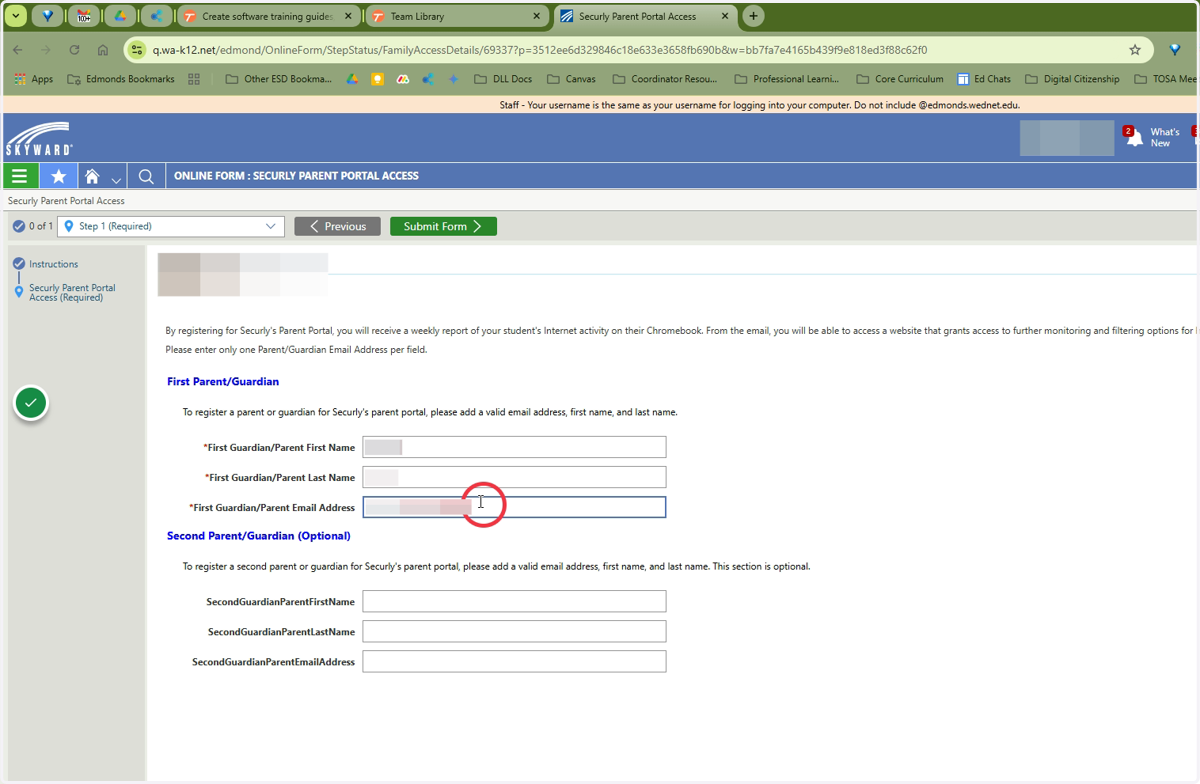The width and height of the screenshot is (1200, 784).
Task: Go to the browser home page
Action: (103, 50)
